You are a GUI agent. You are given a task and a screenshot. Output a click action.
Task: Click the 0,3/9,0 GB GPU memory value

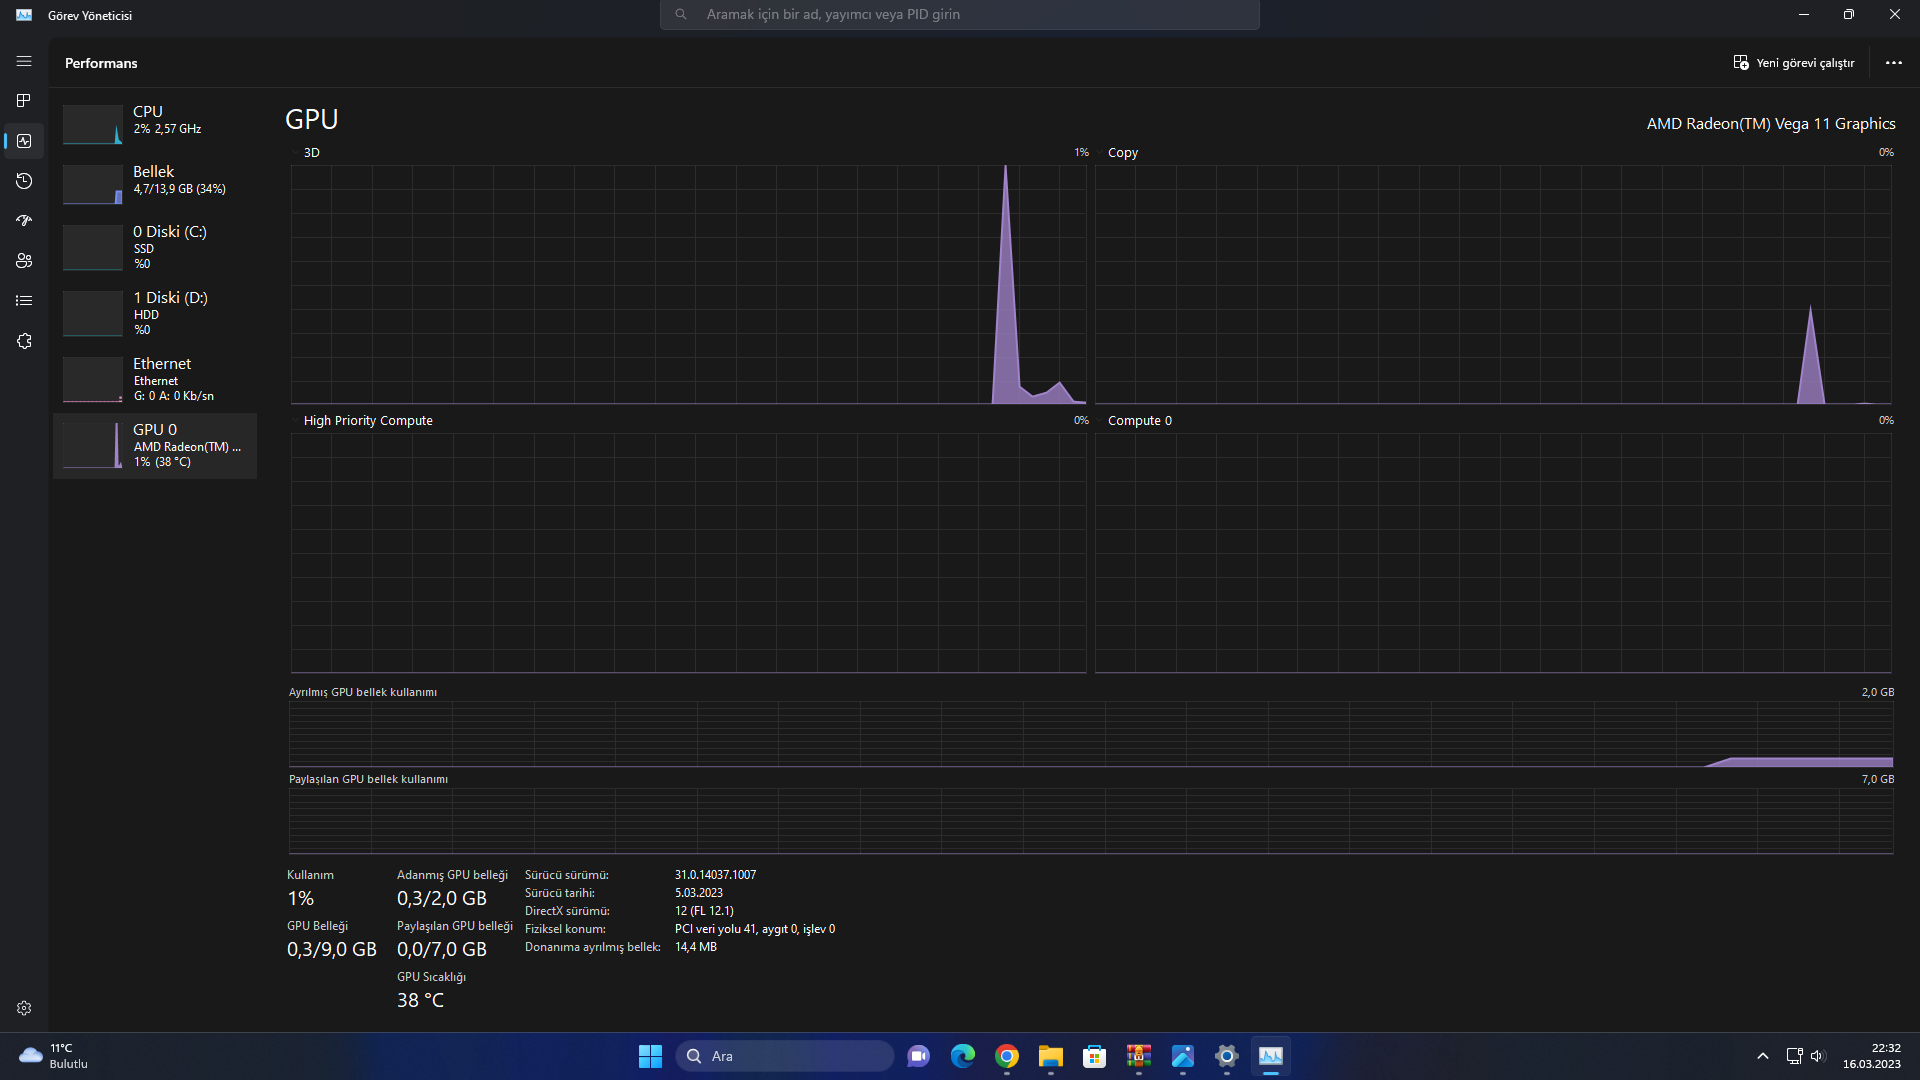point(331,949)
